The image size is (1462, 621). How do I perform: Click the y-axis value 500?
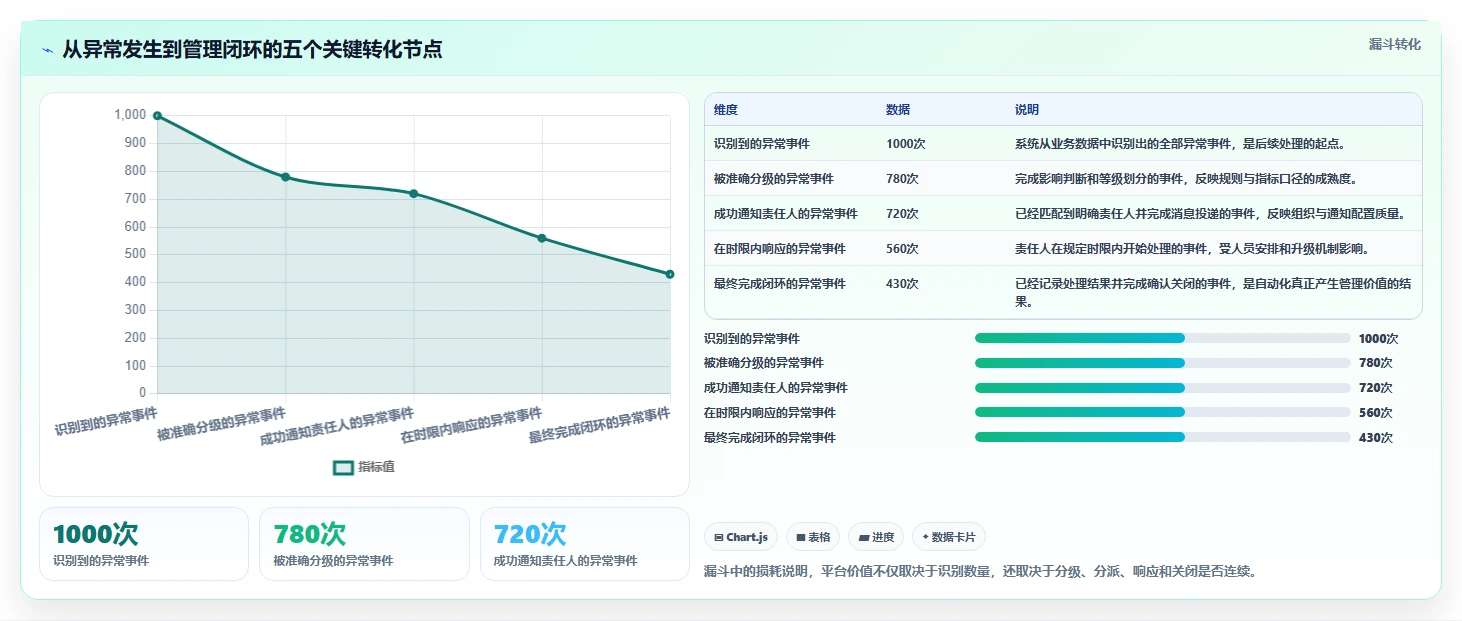click(135, 254)
